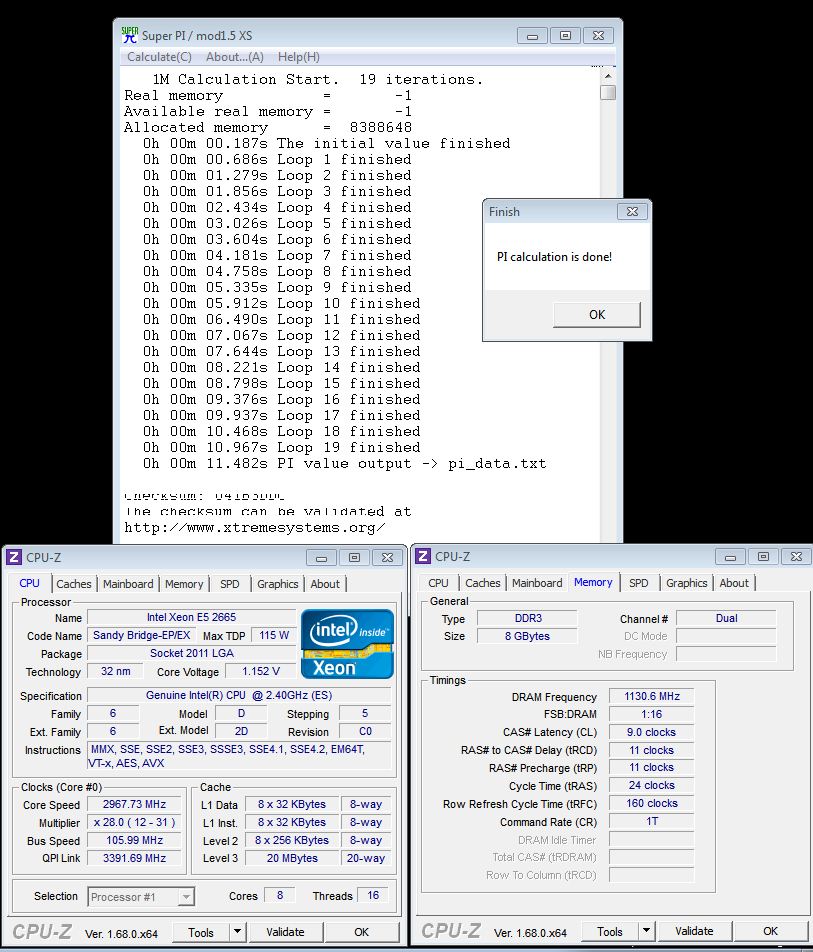Click the Max TDP value 115 W
Viewport: 813px width, 952px height.
coord(274,635)
